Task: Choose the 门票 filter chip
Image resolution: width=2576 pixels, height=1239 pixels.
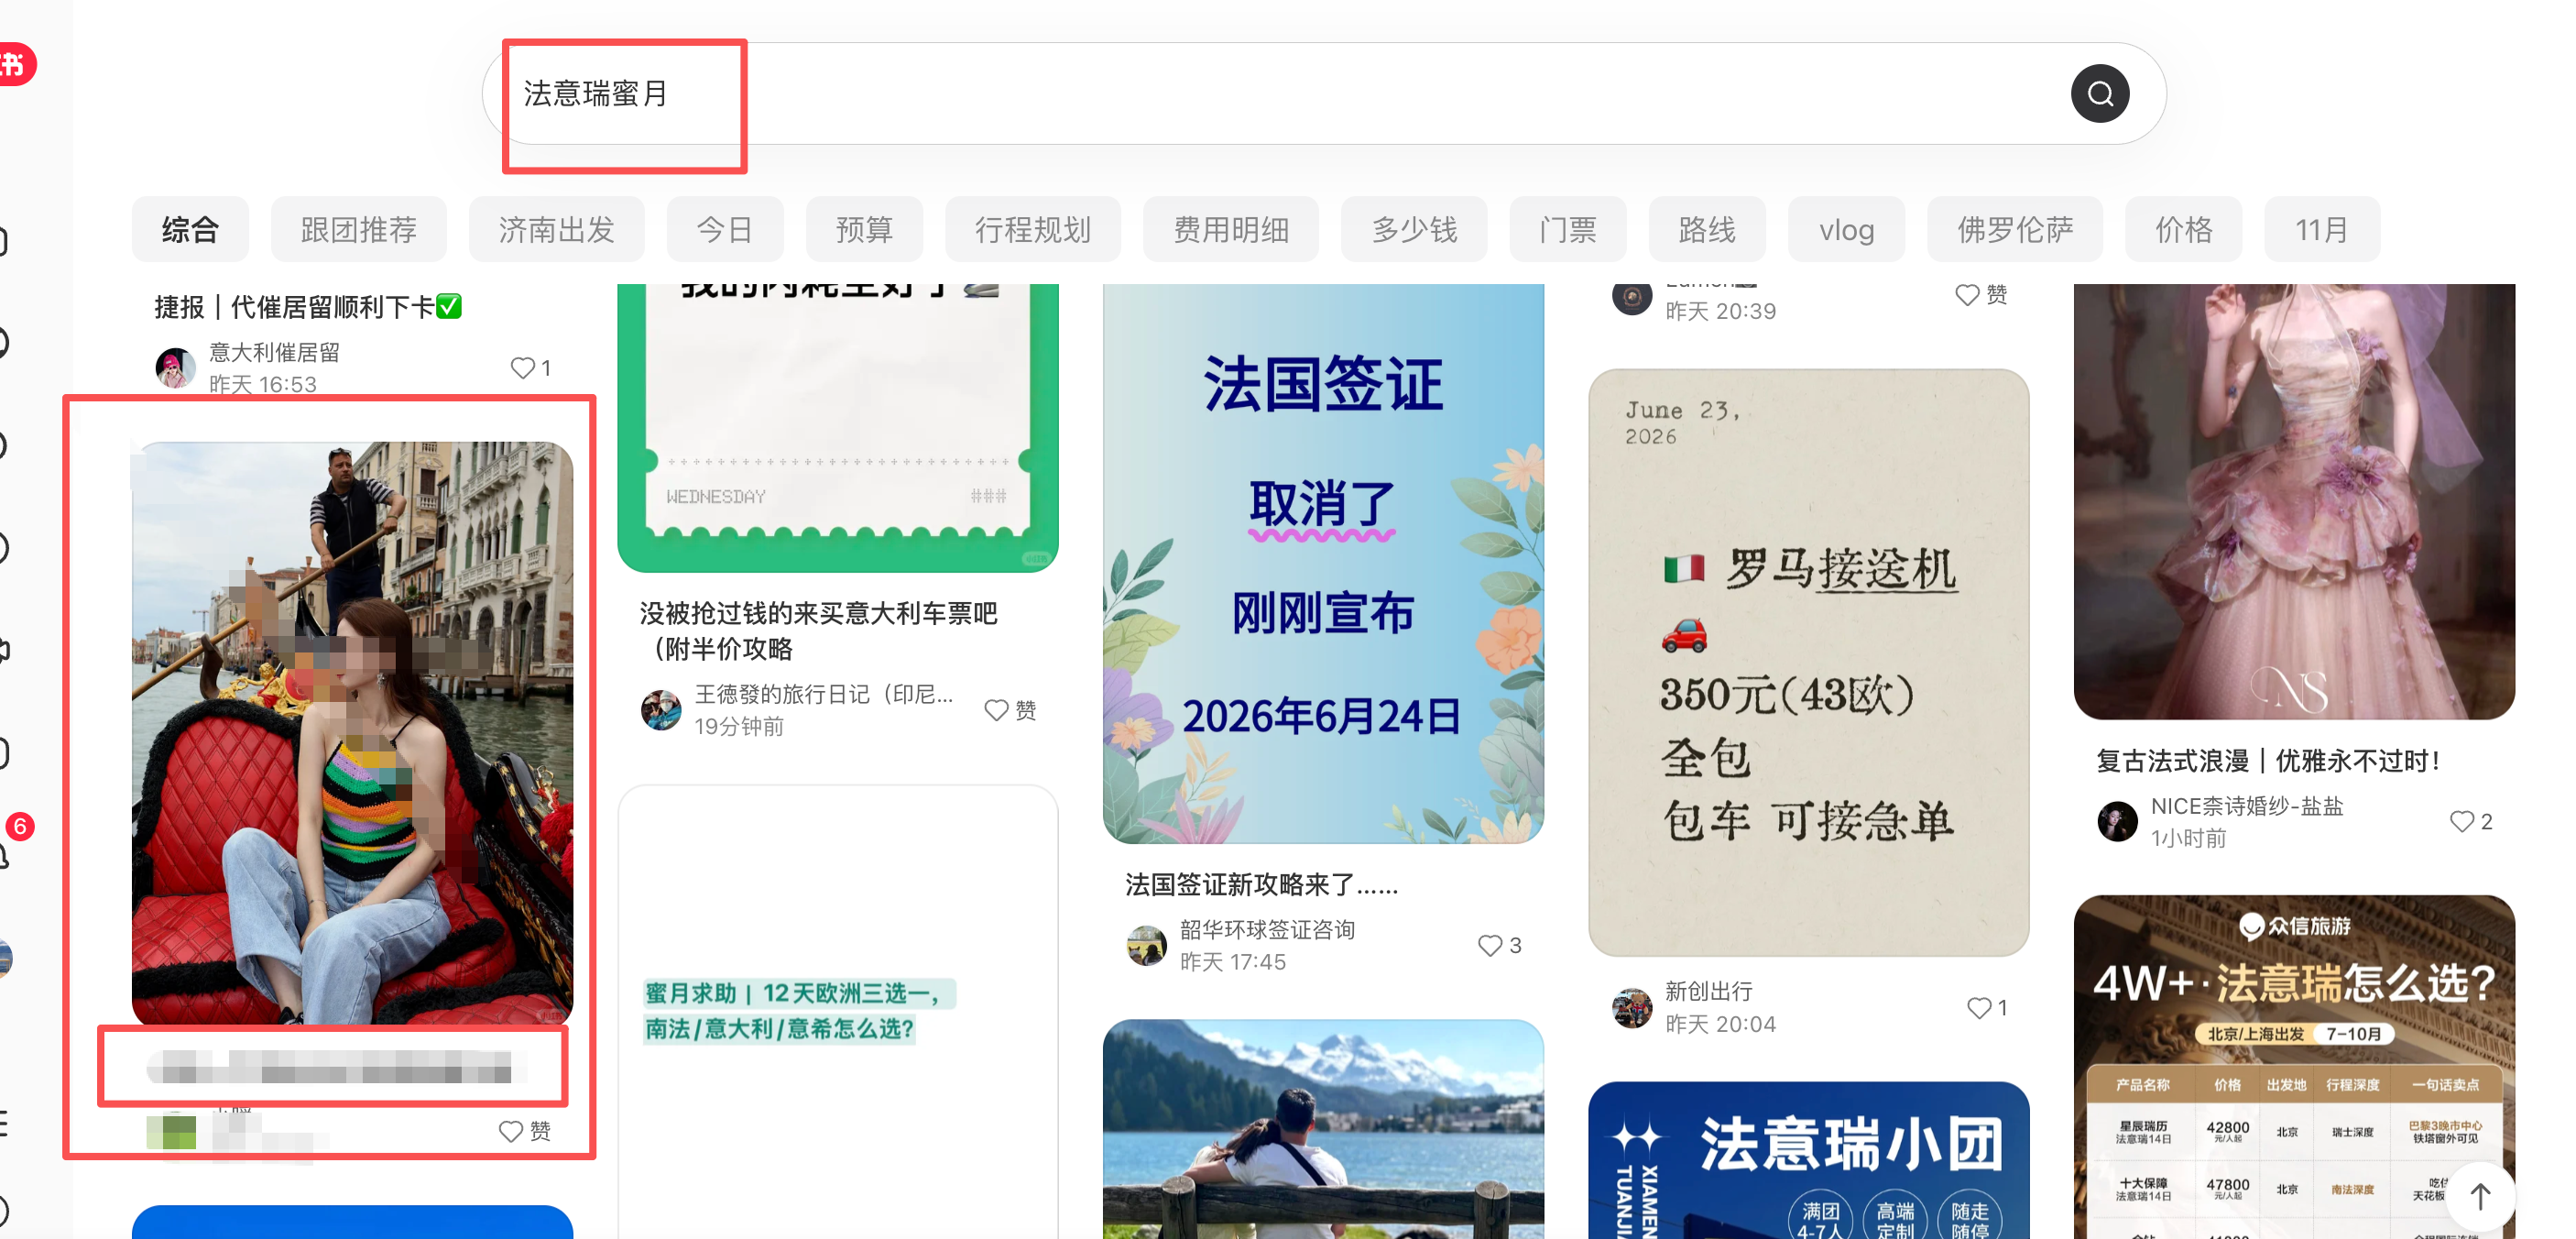Action: pyautogui.click(x=1567, y=230)
